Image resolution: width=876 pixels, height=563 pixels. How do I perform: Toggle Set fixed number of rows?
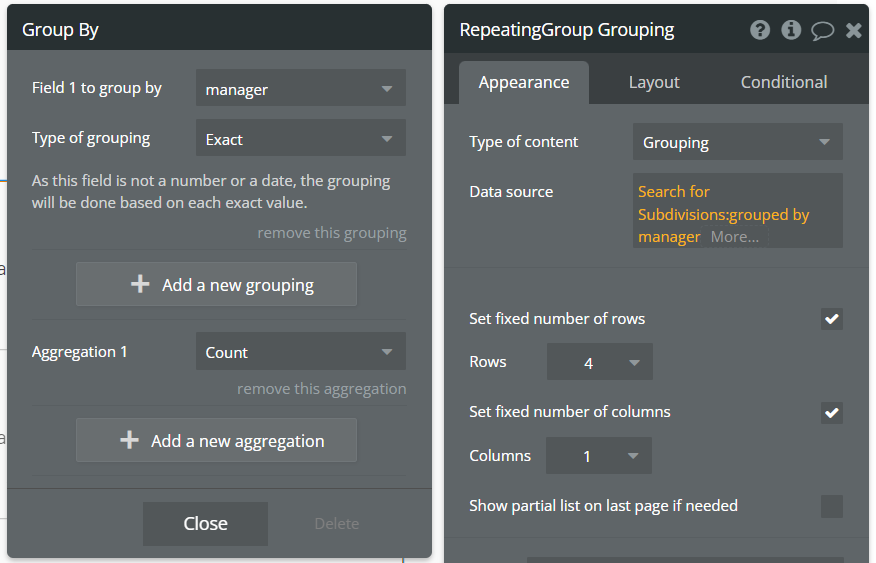[831, 319]
